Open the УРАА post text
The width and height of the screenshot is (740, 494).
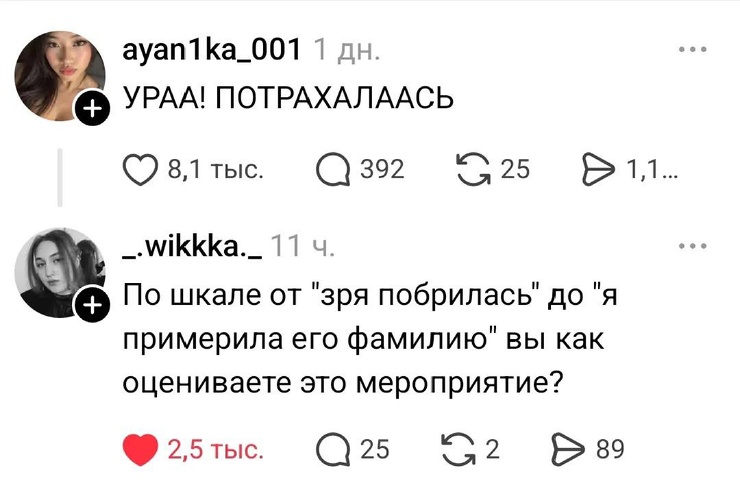coord(288,98)
